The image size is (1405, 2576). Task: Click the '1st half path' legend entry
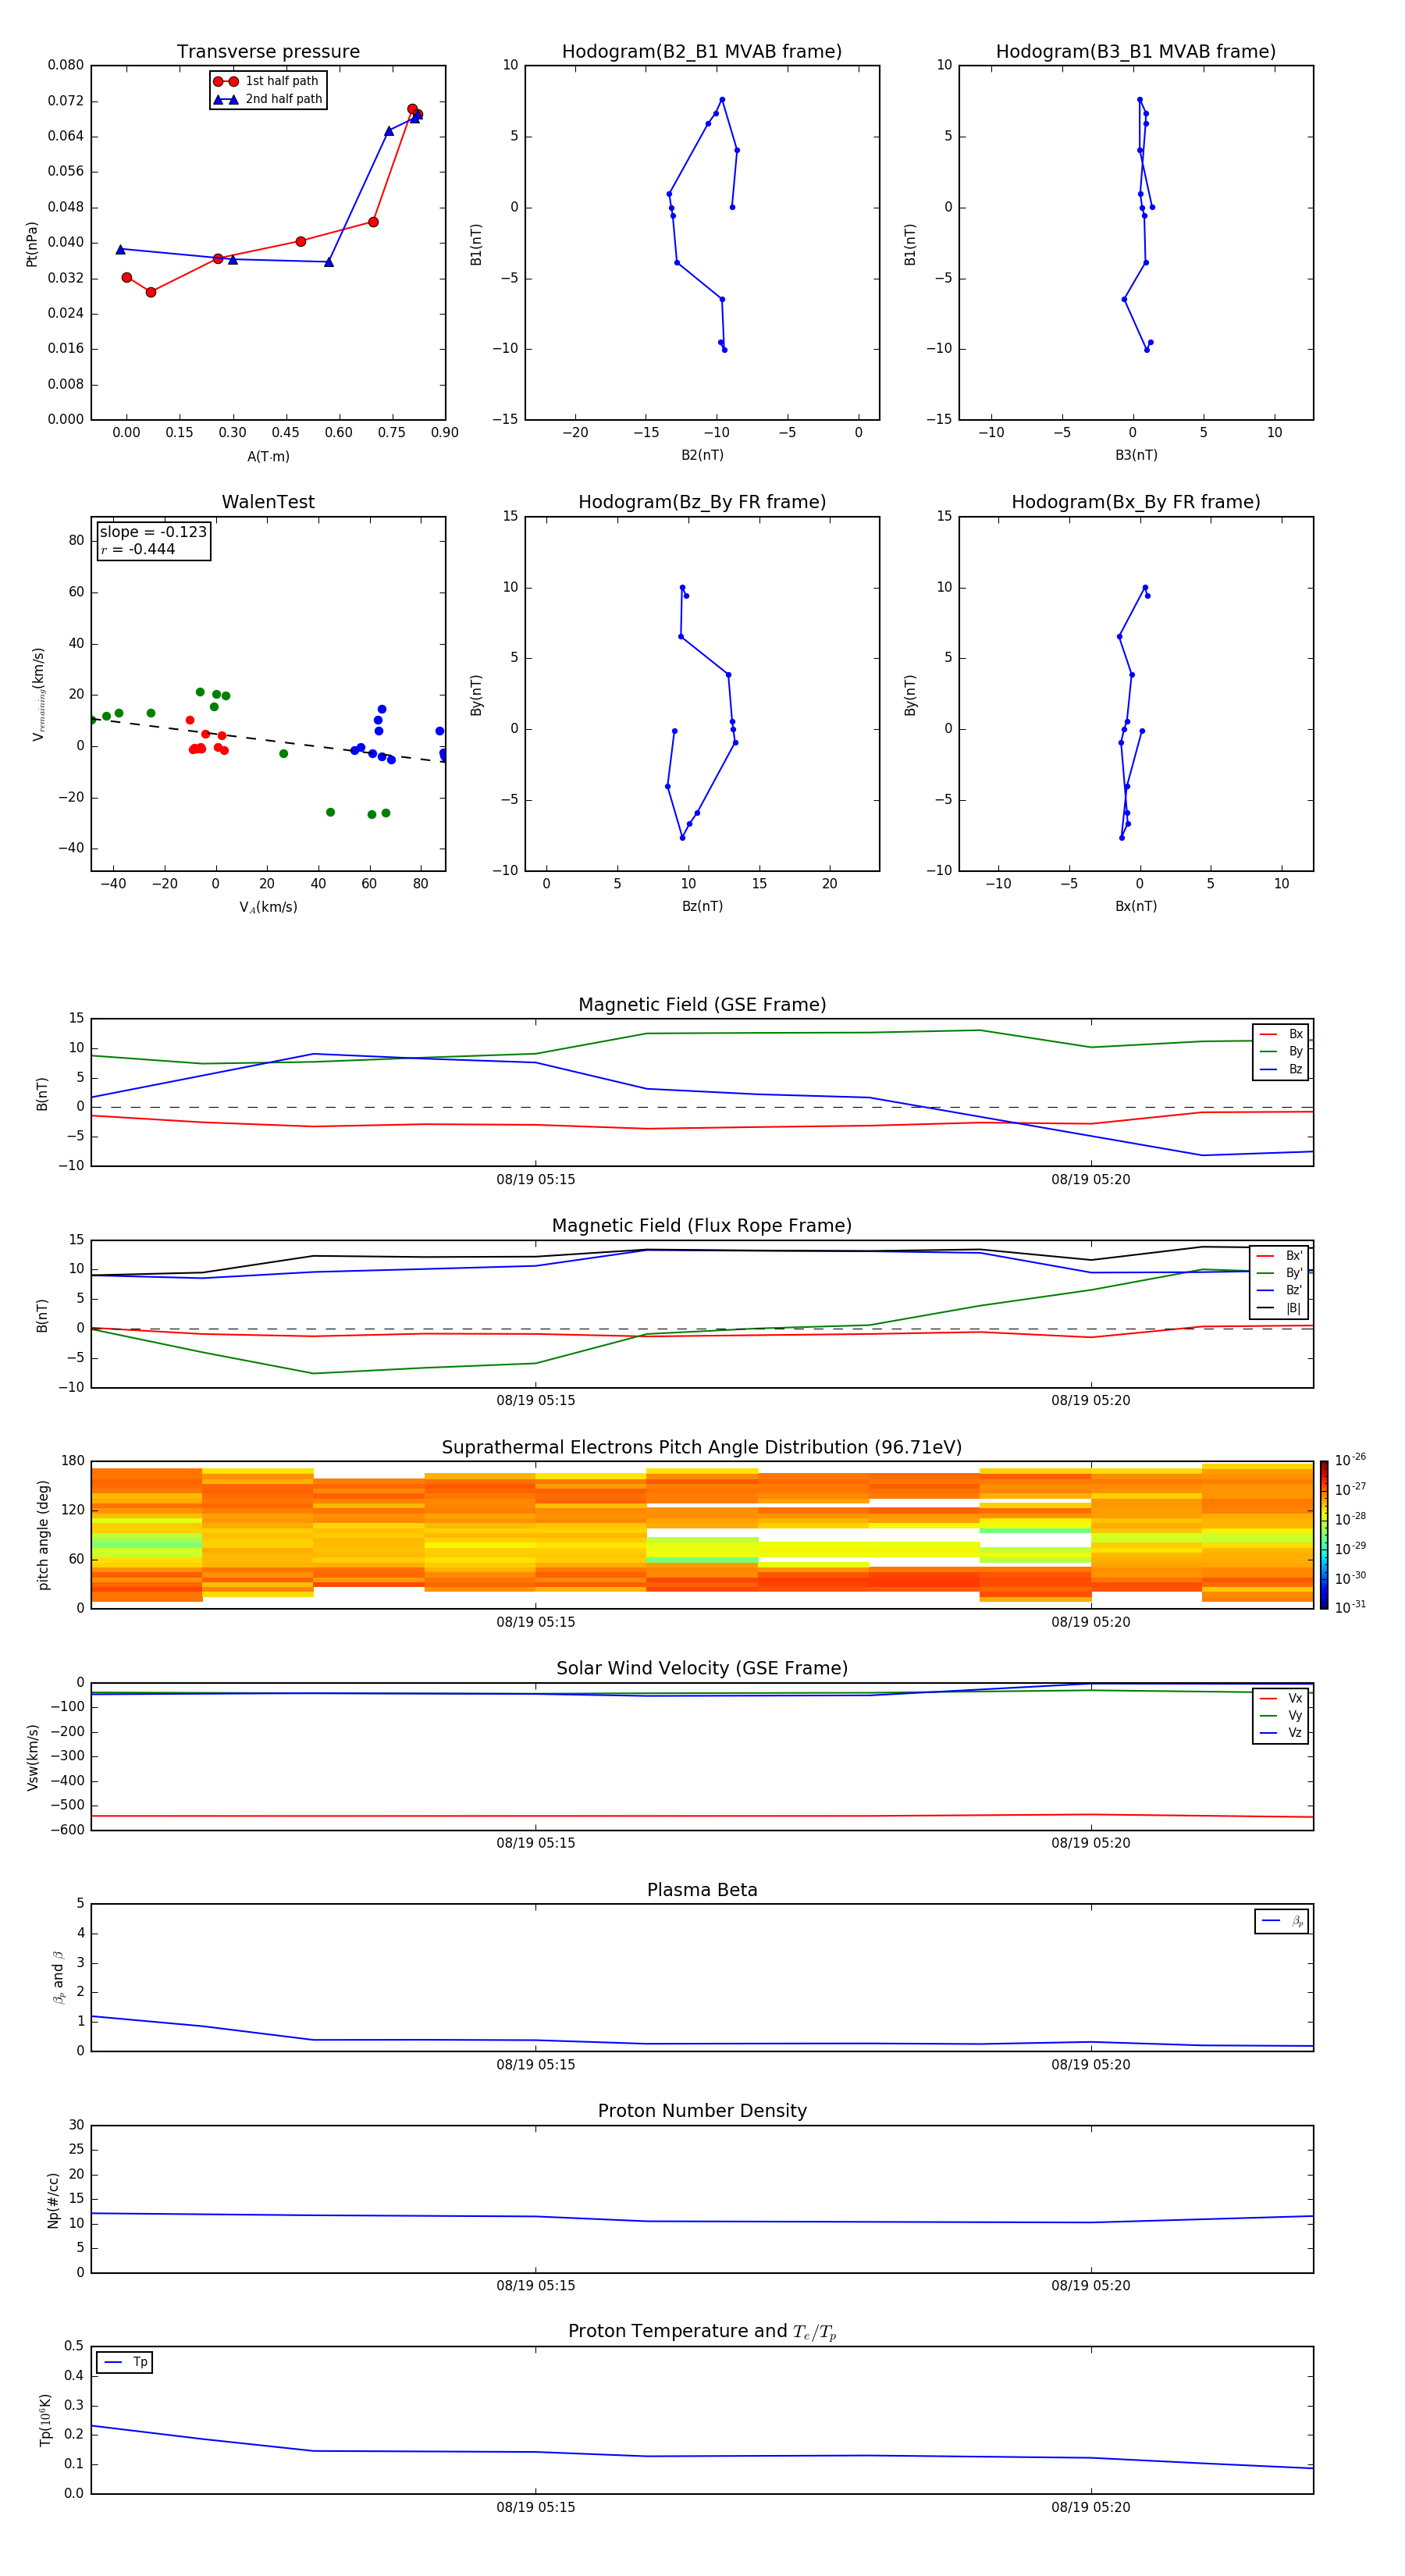pyautogui.click(x=268, y=81)
